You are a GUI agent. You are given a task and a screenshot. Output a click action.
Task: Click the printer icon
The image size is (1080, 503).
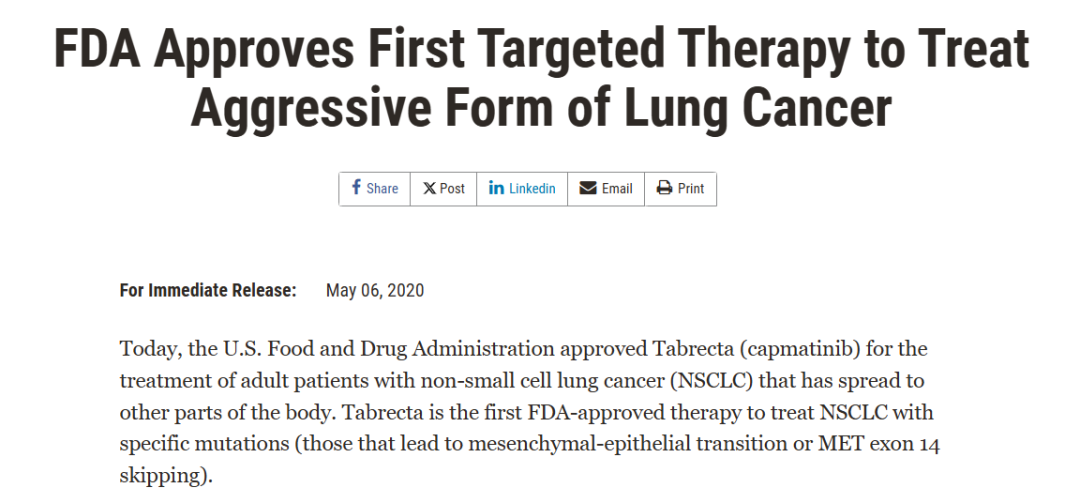(664, 188)
